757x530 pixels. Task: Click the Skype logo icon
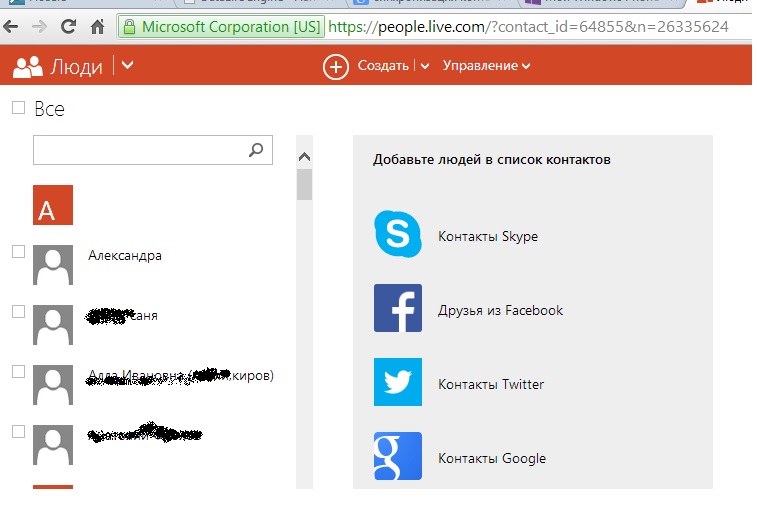(x=398, y=234)
